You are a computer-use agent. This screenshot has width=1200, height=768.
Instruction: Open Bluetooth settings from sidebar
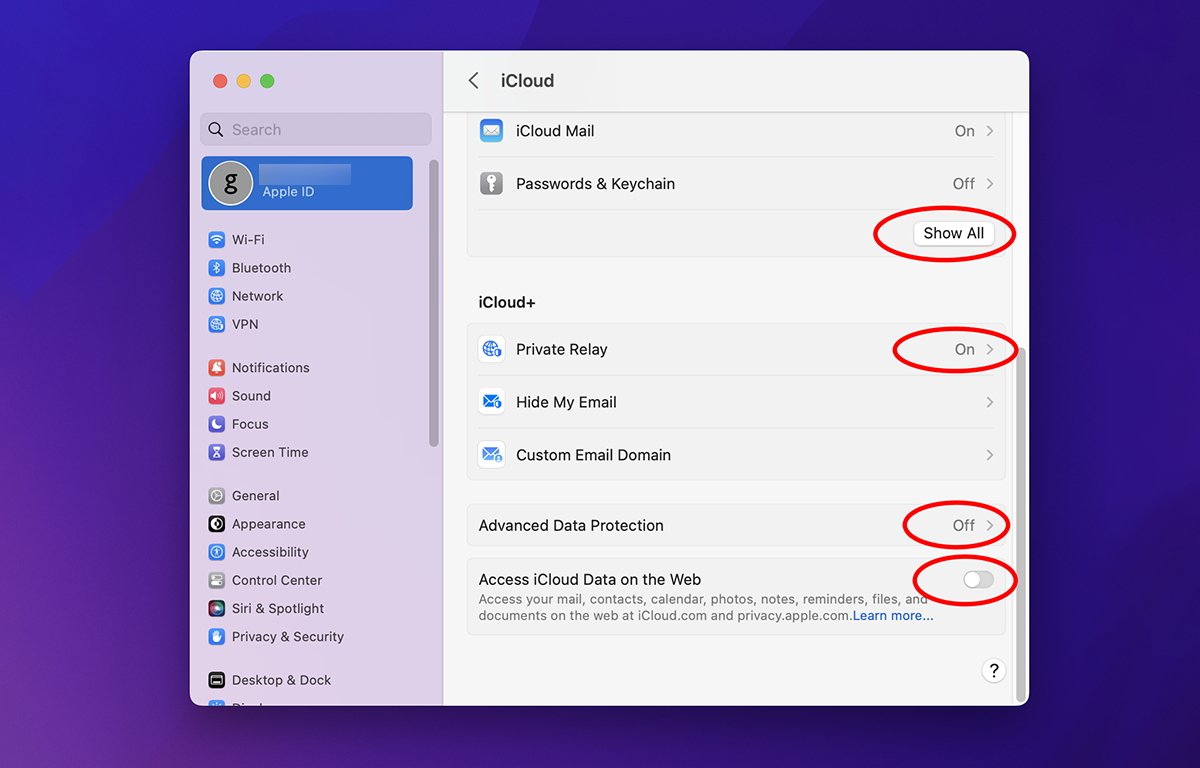tap(217, 267)
